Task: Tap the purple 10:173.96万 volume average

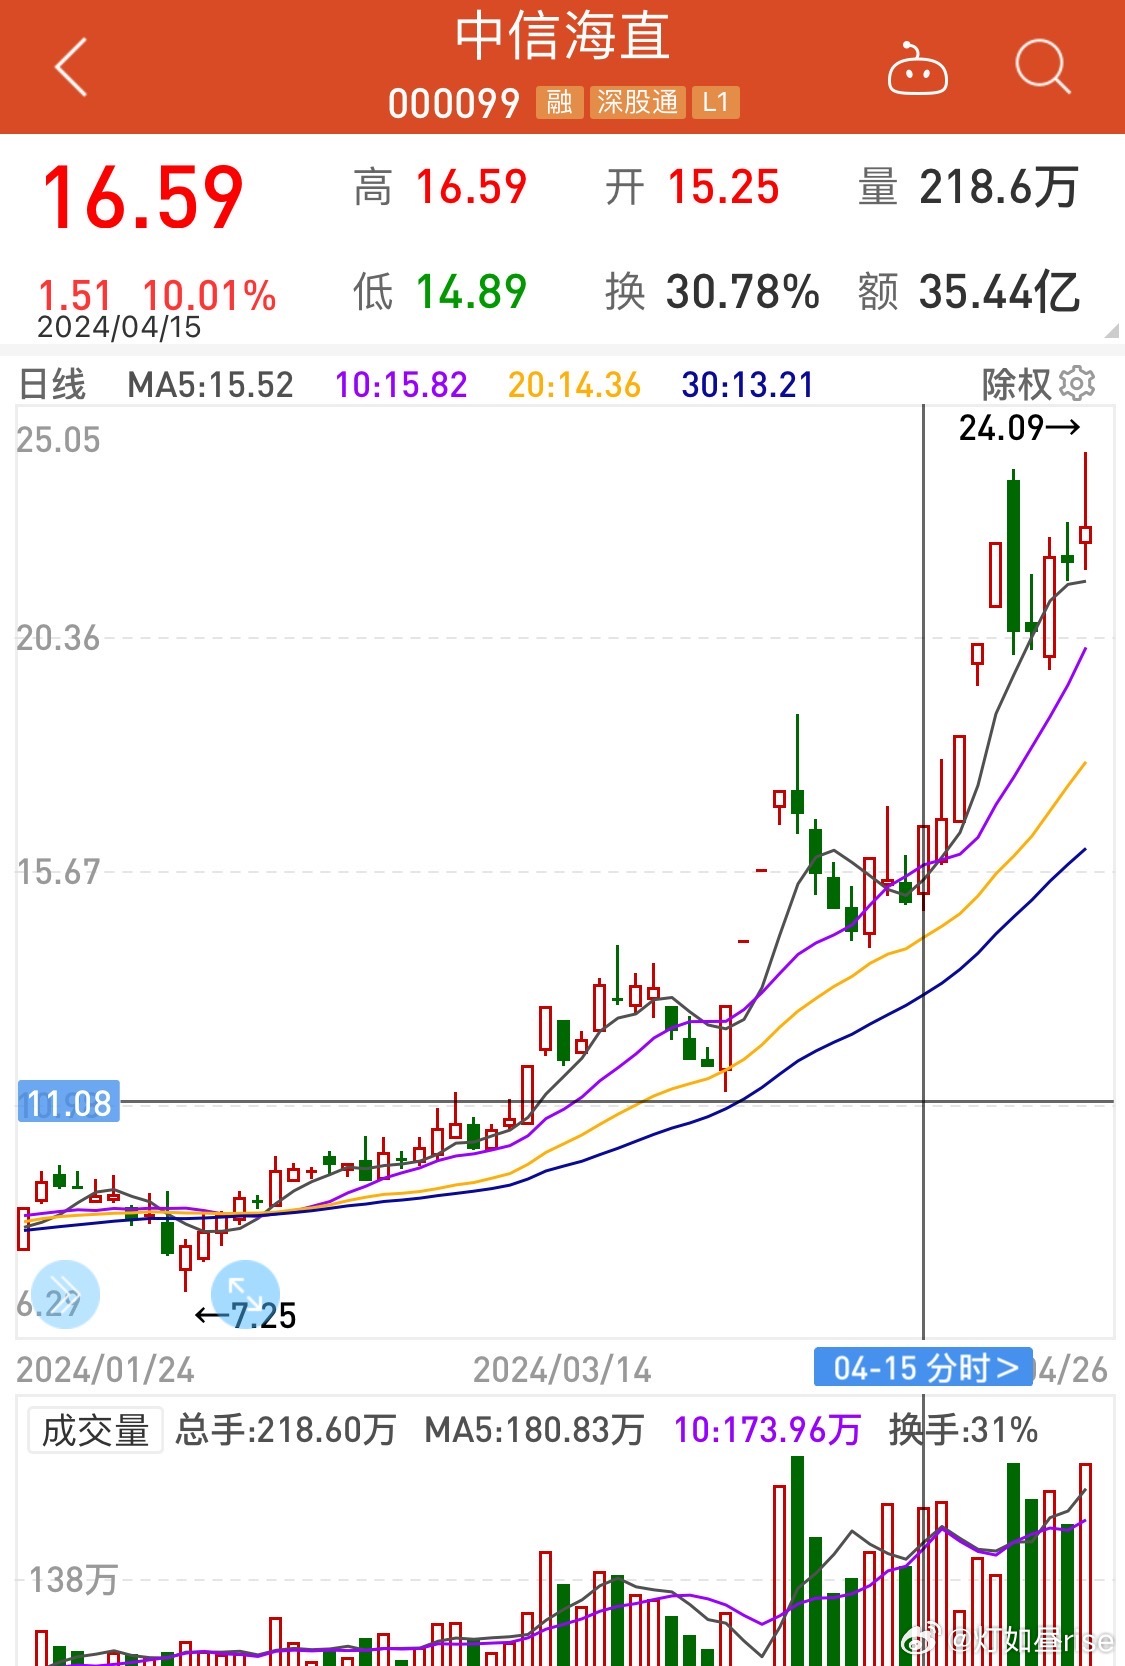Action: (767, 1430)
